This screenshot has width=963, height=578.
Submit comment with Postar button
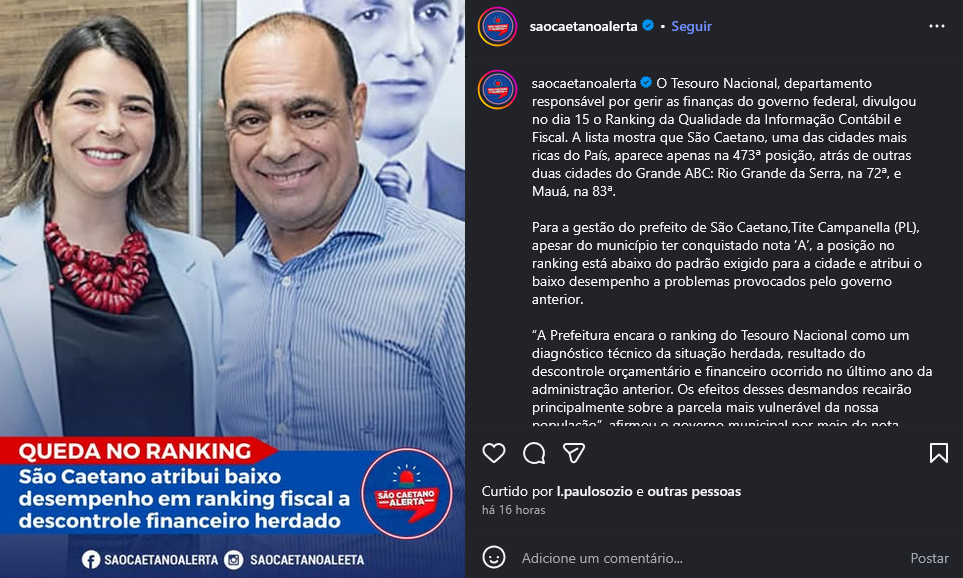click(x=929, y=558)
